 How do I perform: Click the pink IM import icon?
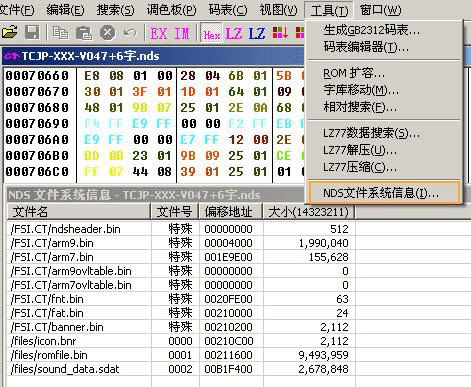[182, 33]
